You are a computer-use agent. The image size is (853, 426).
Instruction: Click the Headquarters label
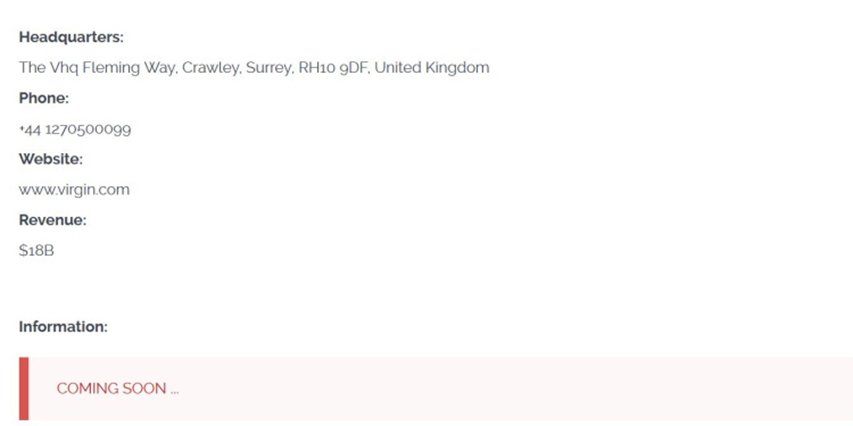[71, 38]
